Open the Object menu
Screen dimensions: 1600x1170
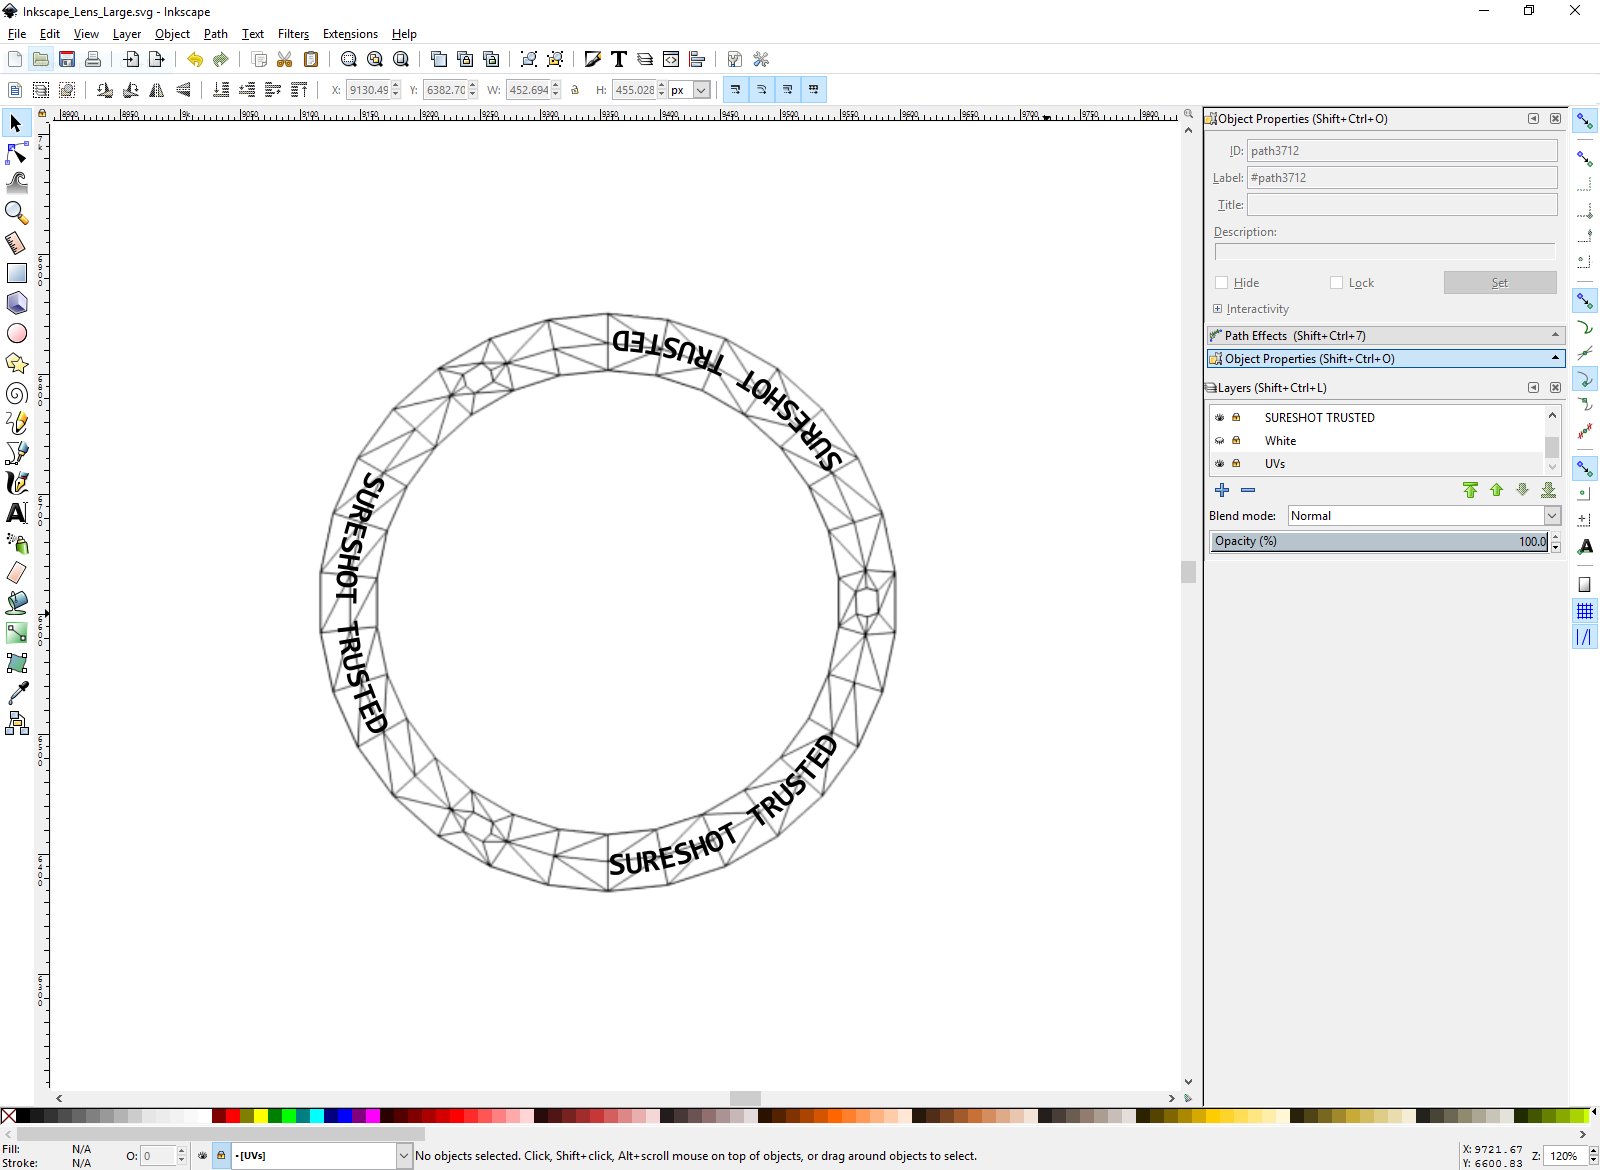pos(172,34)
